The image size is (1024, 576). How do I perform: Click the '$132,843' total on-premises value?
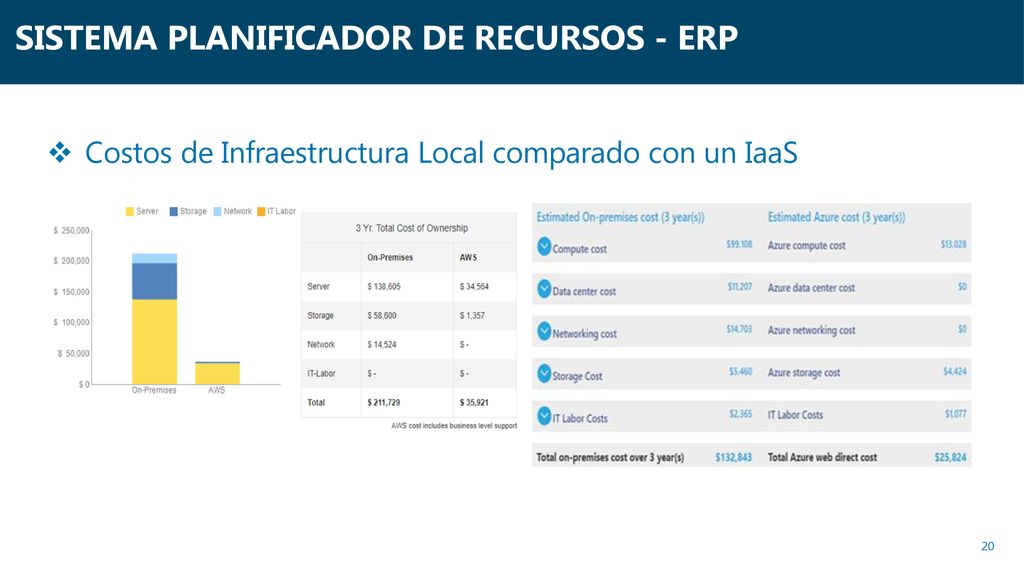pos(733,457)
